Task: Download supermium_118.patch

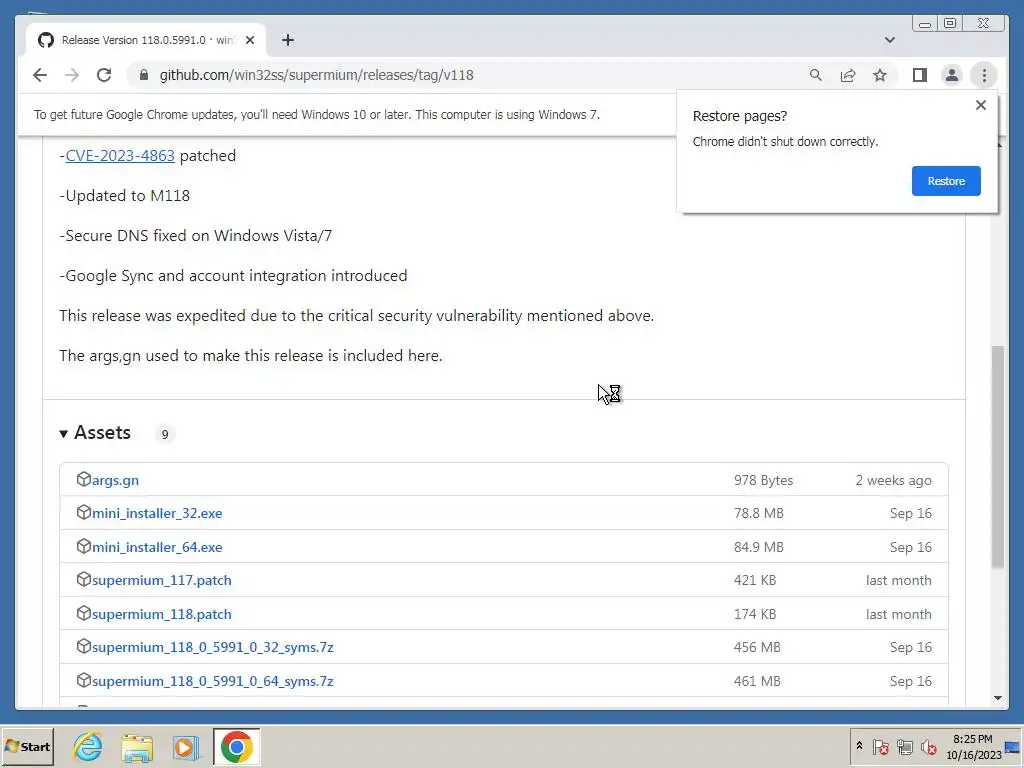Action: click(x=161, y=615)
